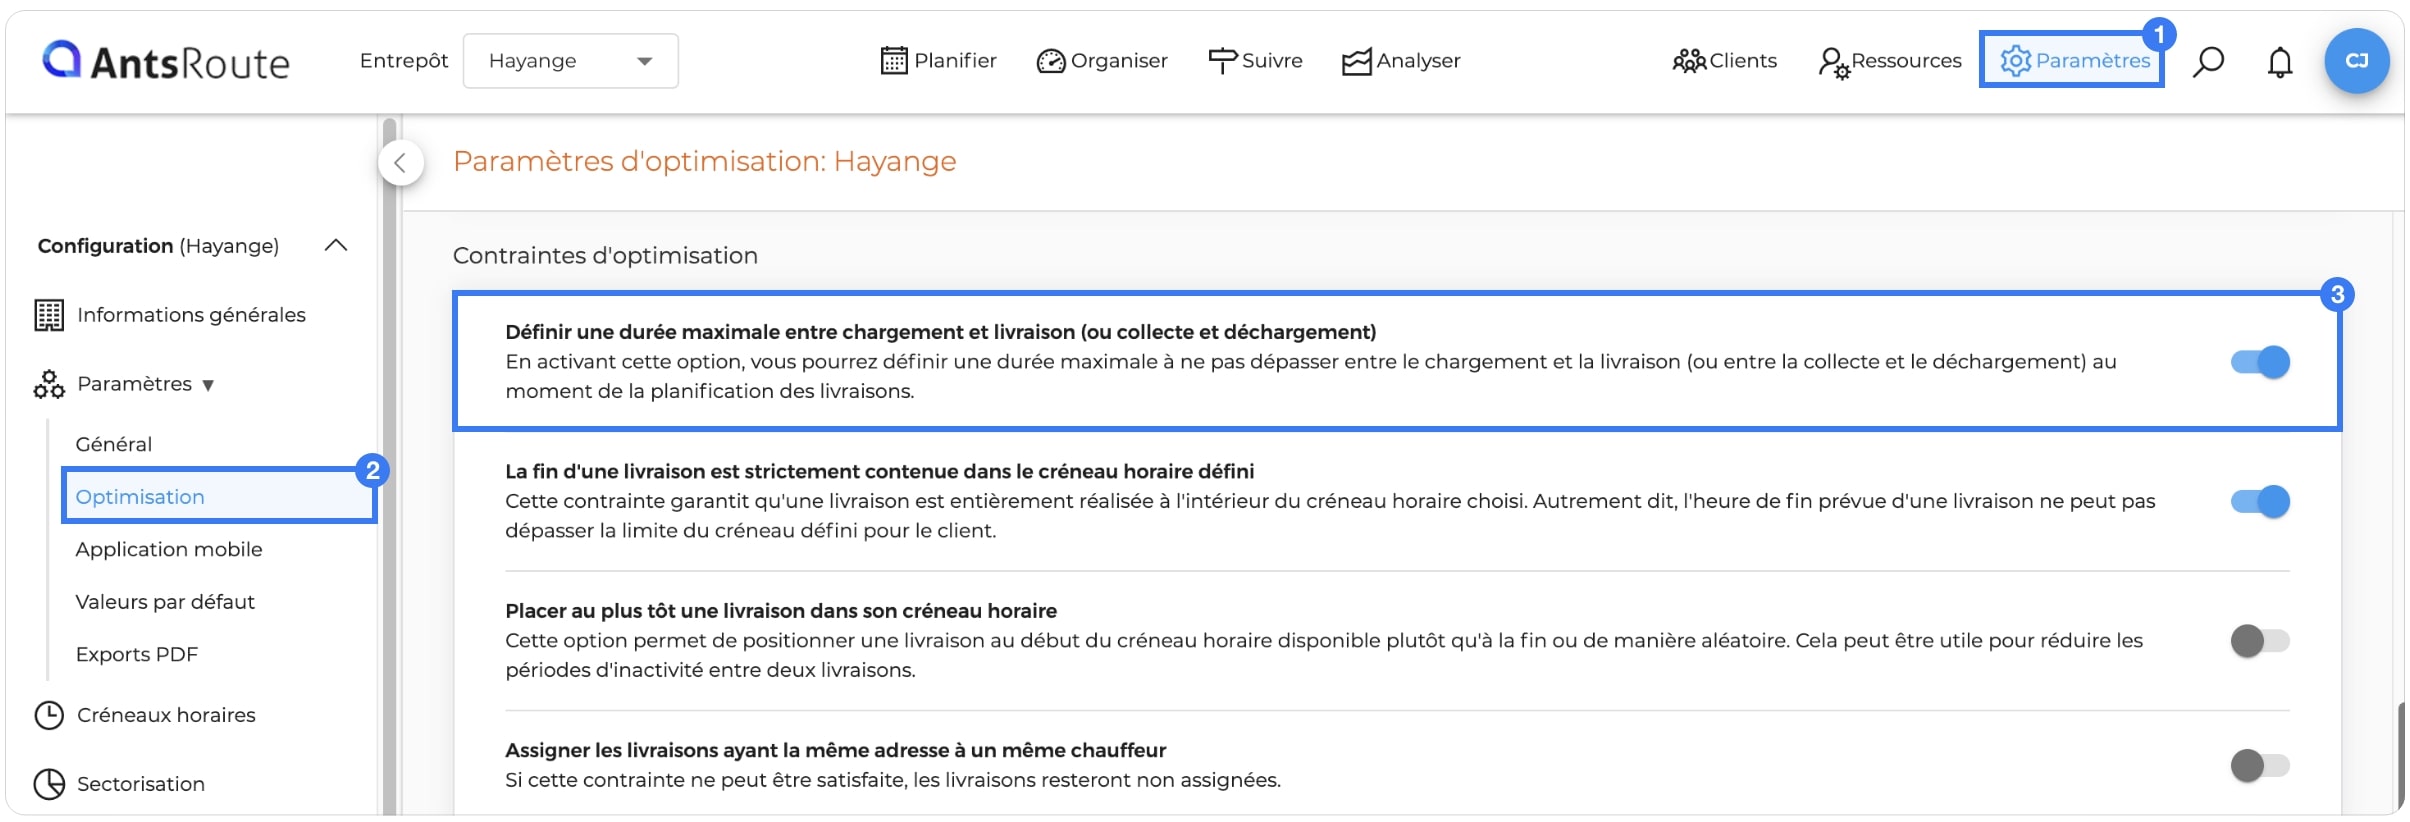Click the Paramètres gear icon
Screen dimensions: 2410x822
[x=2015, y=61]
